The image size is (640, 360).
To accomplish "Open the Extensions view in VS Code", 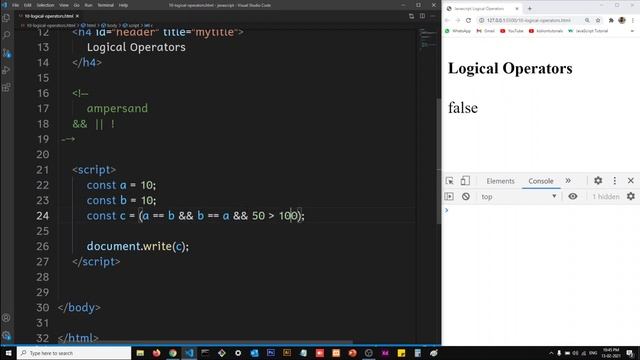I will (x=6, y=87).
